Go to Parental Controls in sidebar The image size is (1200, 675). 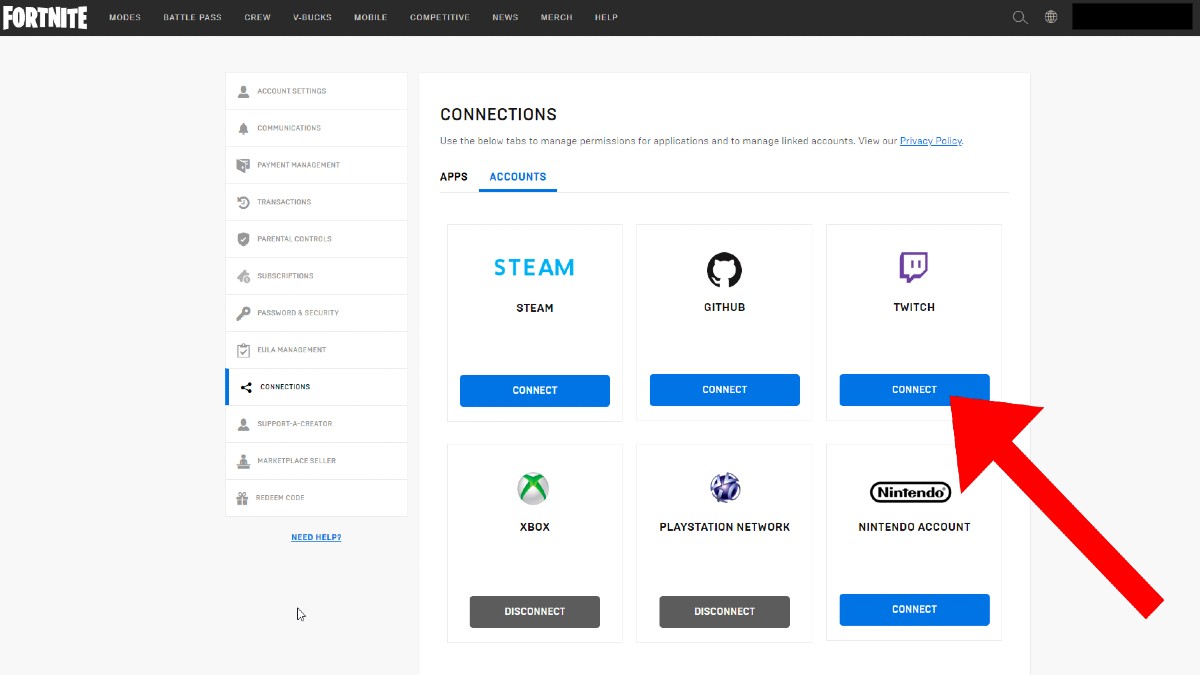pyautogui.click(x=294, y=239)
